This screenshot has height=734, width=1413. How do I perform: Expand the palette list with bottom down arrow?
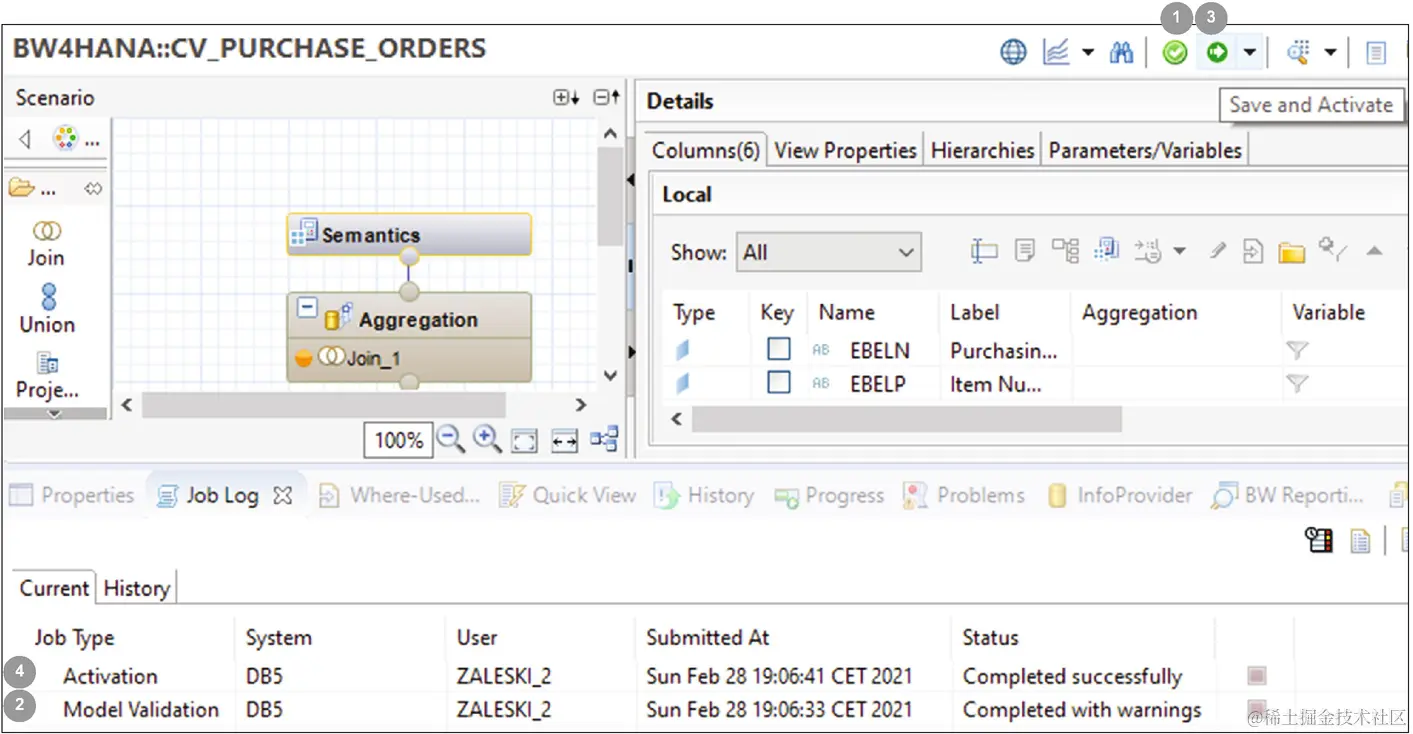click(x=55, y=413)
